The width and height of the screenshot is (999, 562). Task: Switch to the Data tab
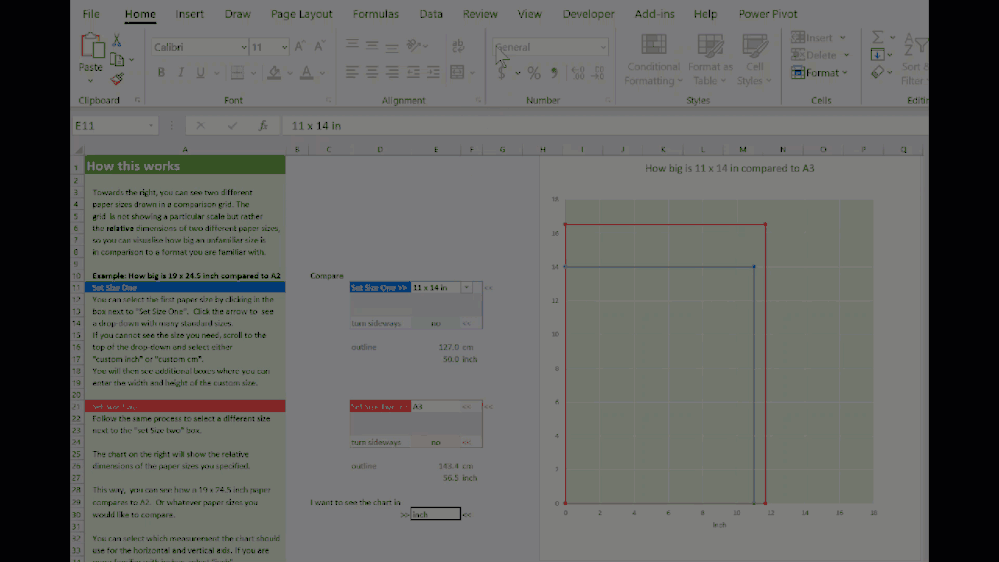[431, 14]
